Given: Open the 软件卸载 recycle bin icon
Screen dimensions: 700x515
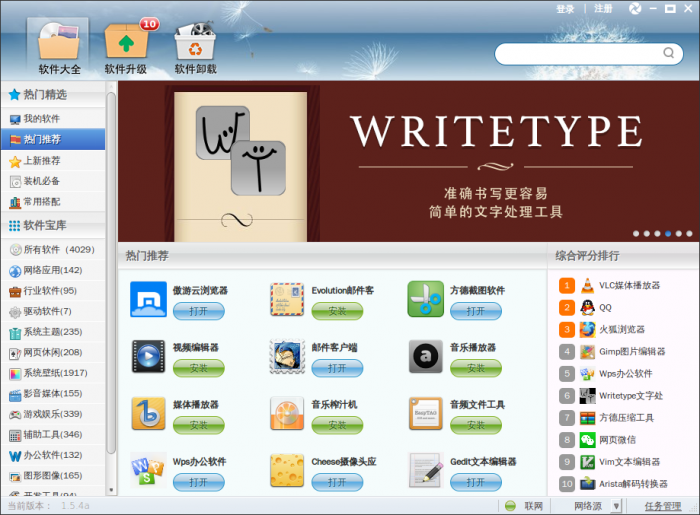Looking at the screenshot, I should [195, 45].
